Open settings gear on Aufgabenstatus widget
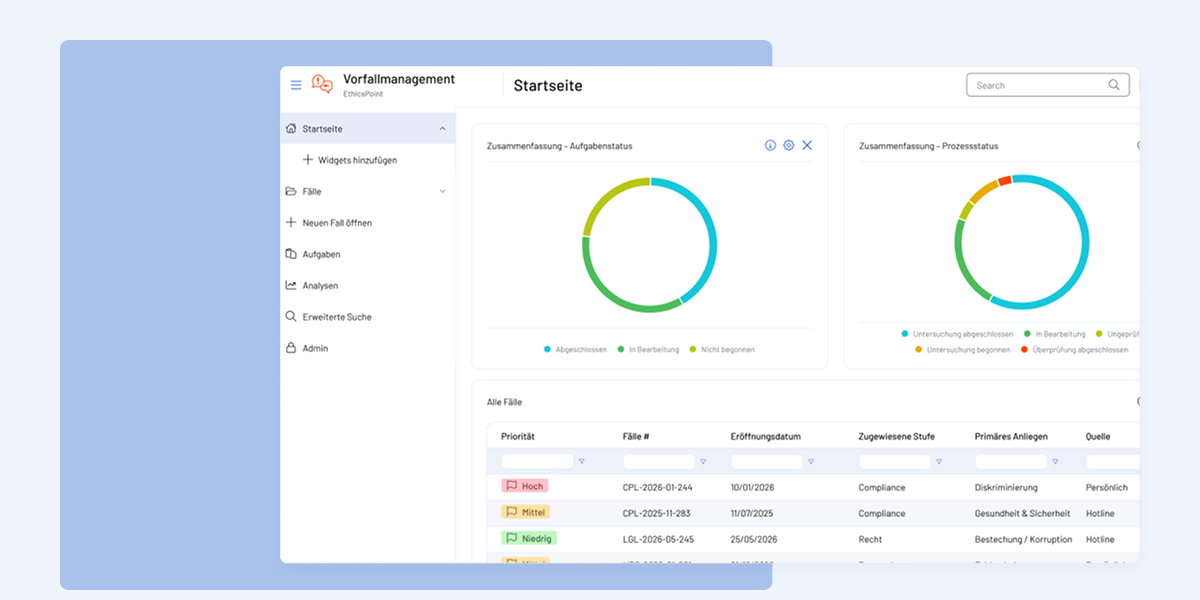Screen dimensions: 1200x600 (x=788, y=145)
